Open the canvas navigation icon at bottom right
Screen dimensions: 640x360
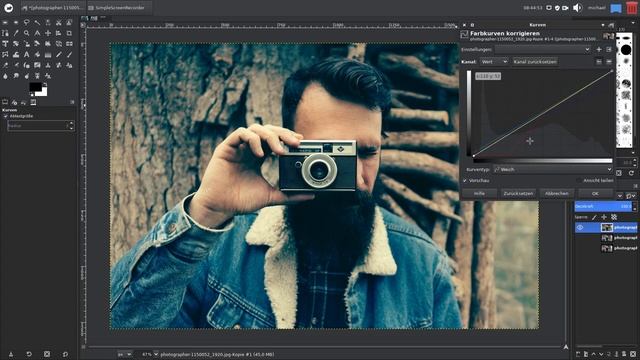pos(566,347)
